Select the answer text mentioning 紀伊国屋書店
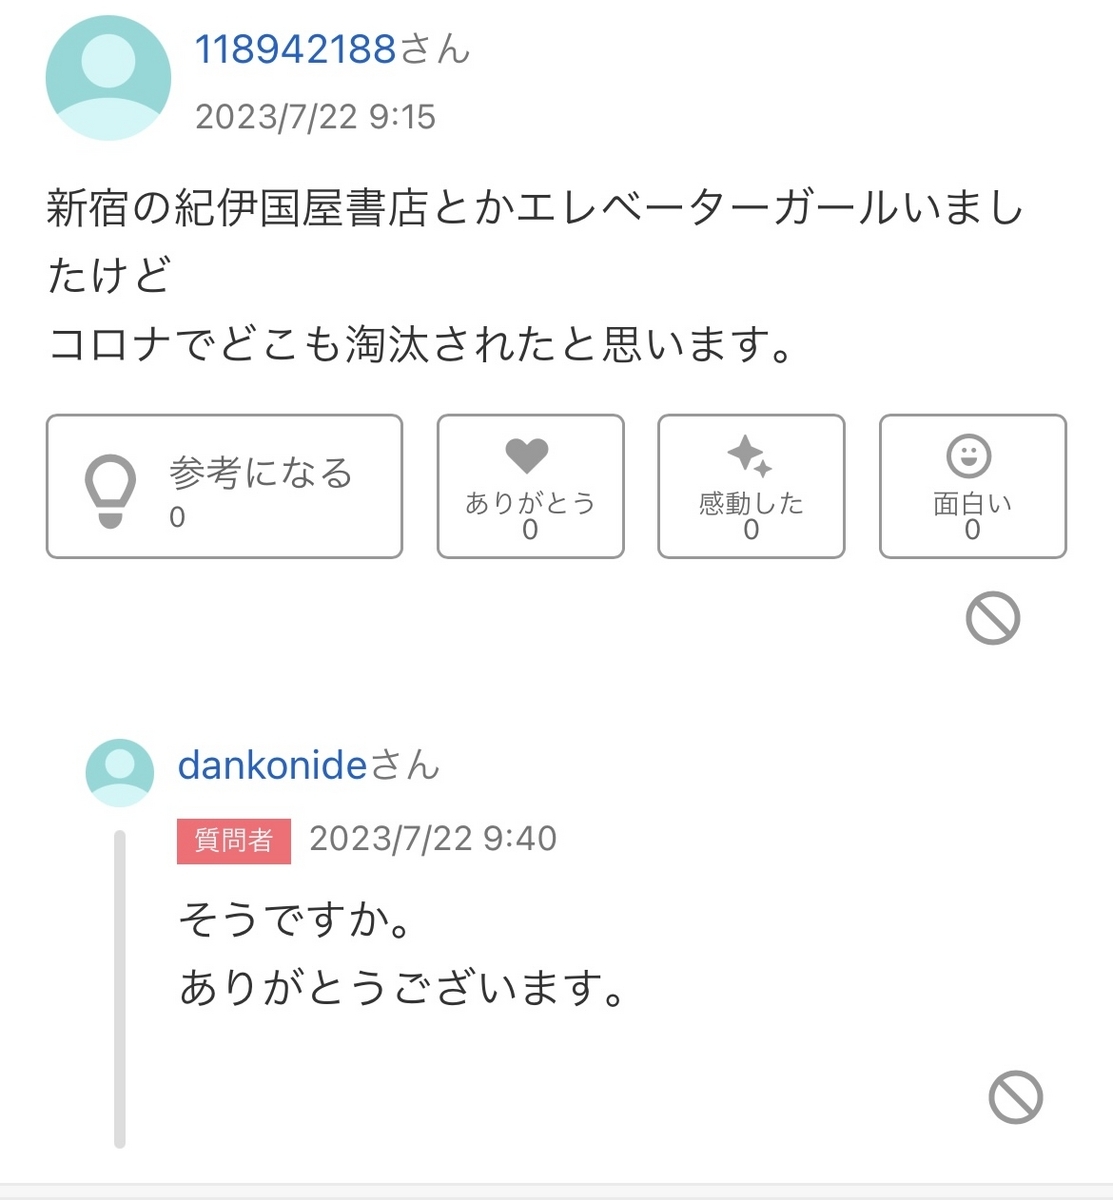The image size is (1113, 1200). point(536,276)
